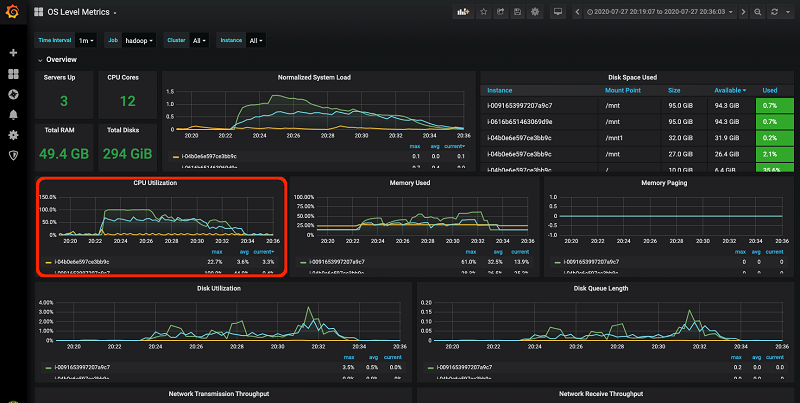Click the Create plus icon in sidebar

[x=14, y=53]
